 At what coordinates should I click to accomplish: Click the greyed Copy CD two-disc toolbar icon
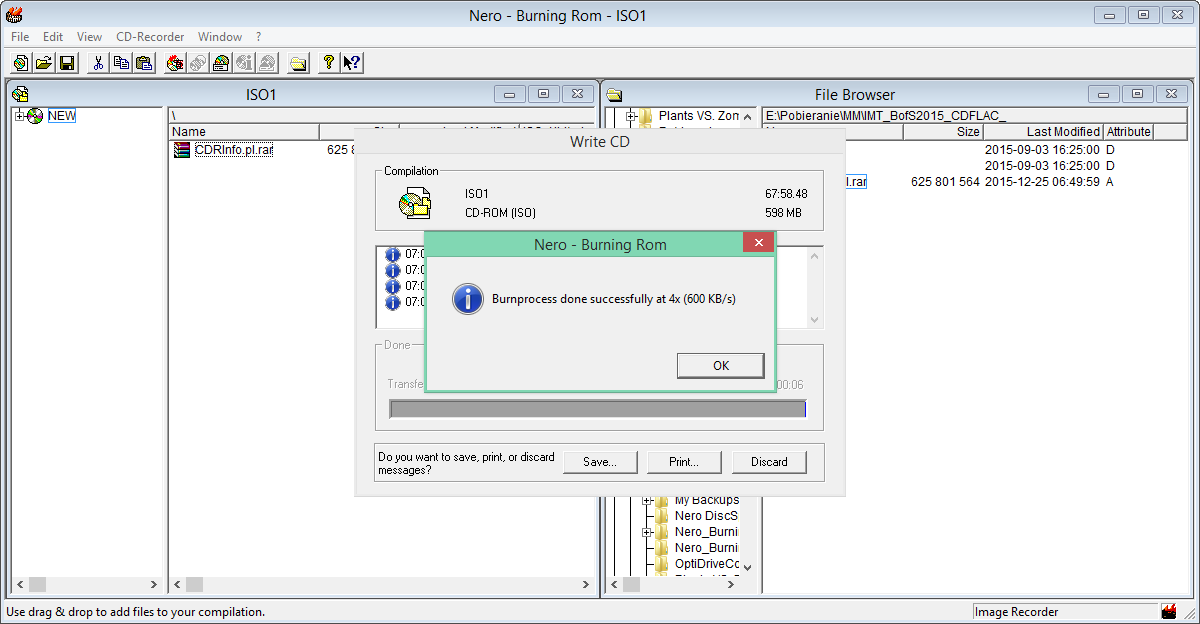tap(198, 63)
